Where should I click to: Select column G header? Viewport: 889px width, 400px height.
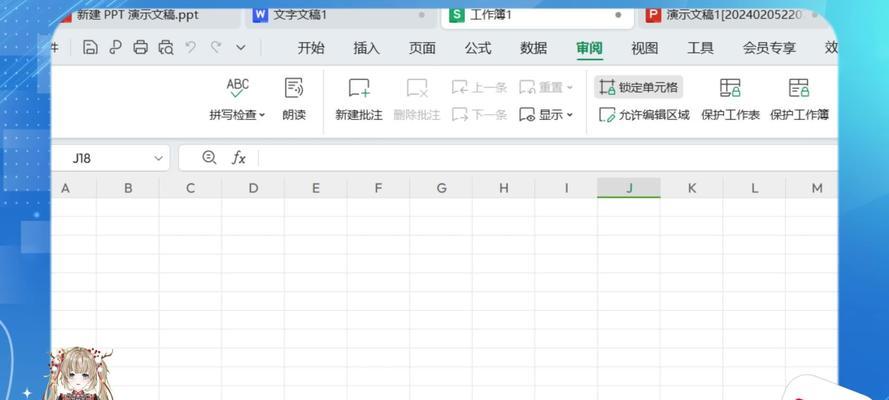(441, 188)
